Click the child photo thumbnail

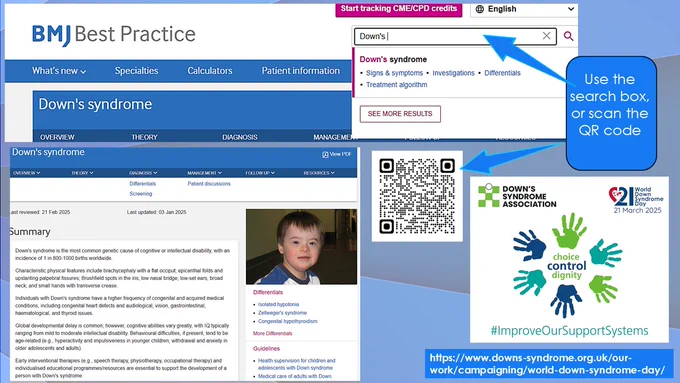tap(301, 247)
